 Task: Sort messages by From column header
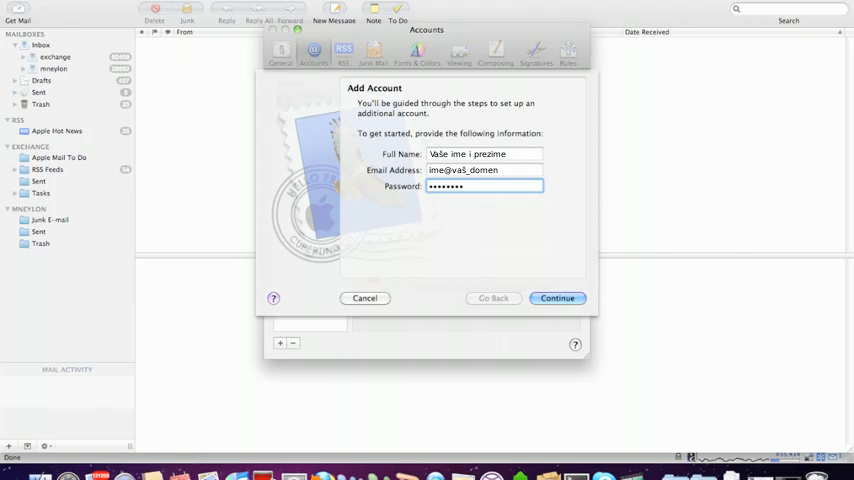(x=184, y=32)
